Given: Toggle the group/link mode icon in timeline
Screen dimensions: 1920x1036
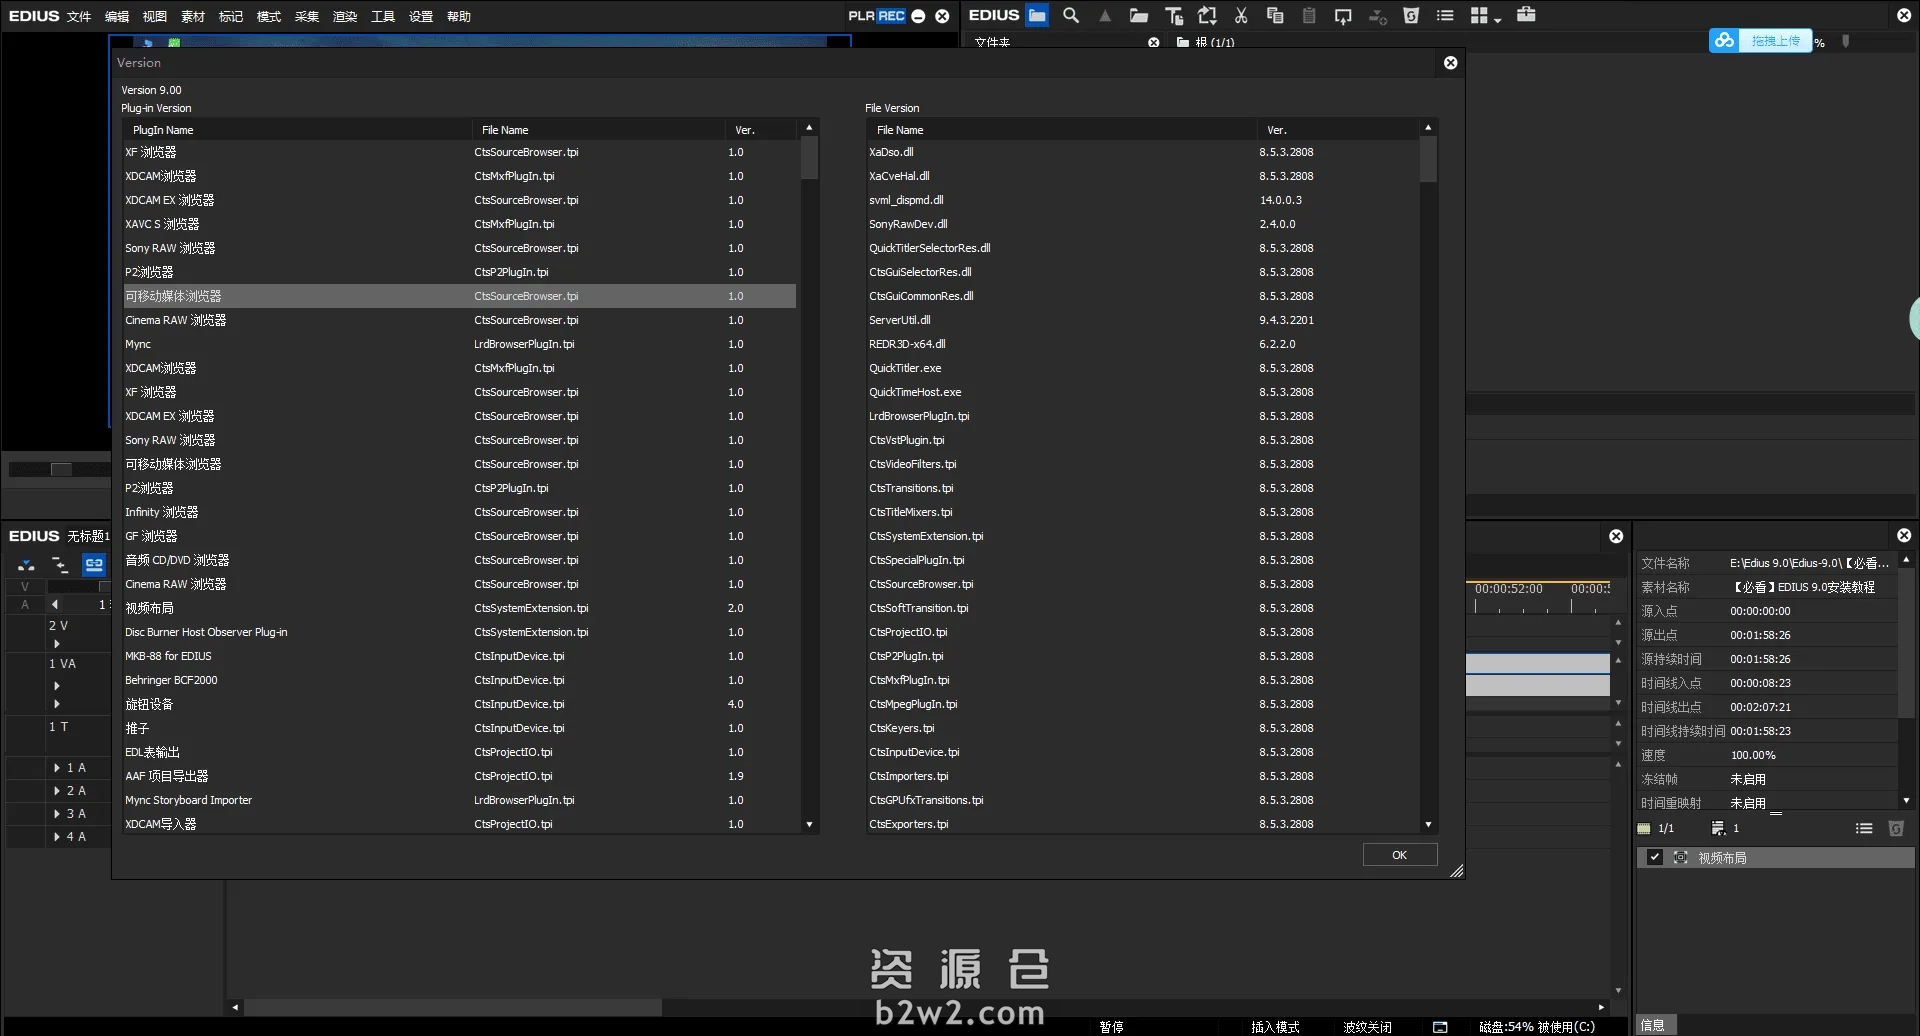Looking at the screenshot, I should click(x=94, y=565).
